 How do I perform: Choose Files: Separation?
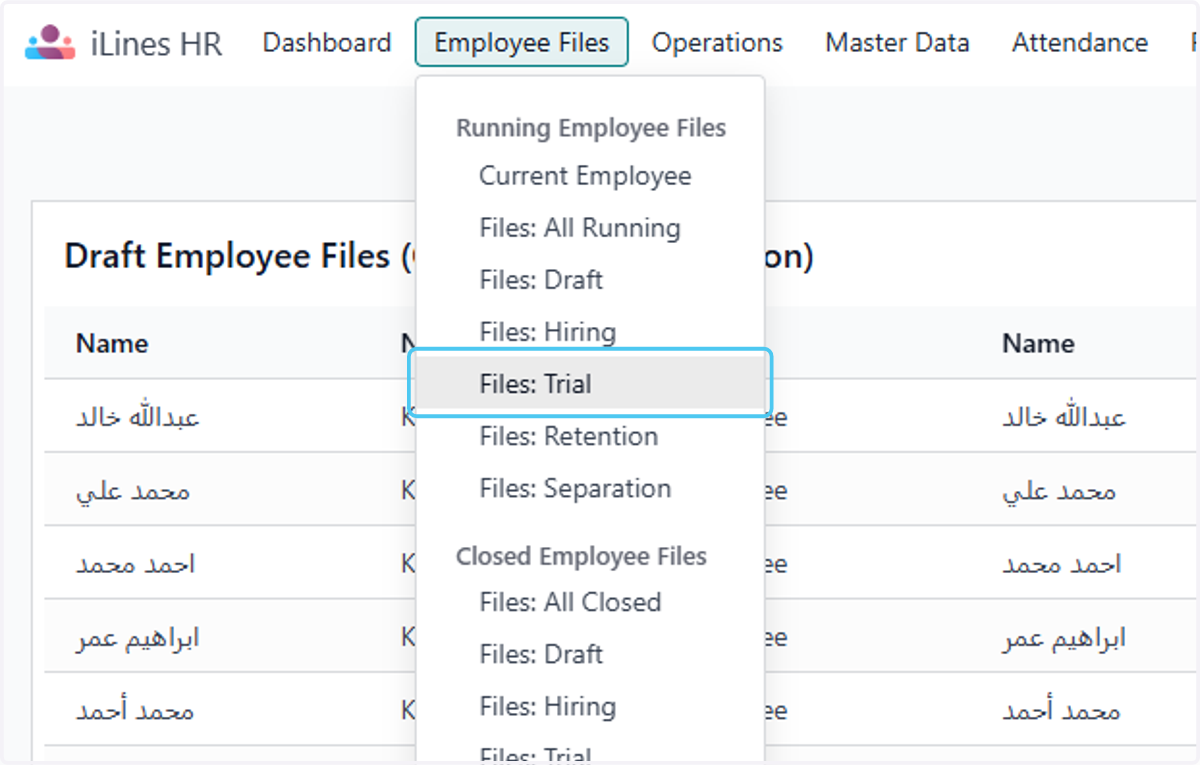click(x=575, y=488)
